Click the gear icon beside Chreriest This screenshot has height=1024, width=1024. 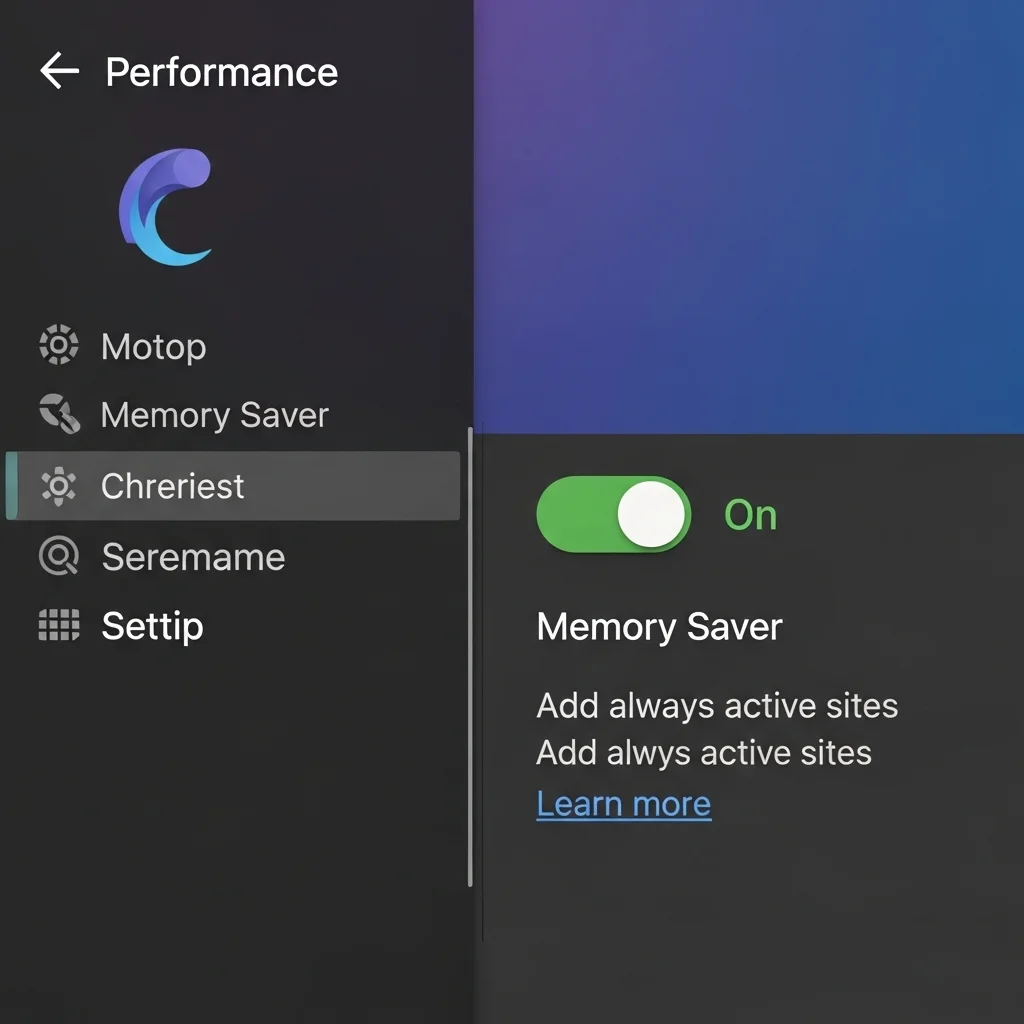point(58,486)
